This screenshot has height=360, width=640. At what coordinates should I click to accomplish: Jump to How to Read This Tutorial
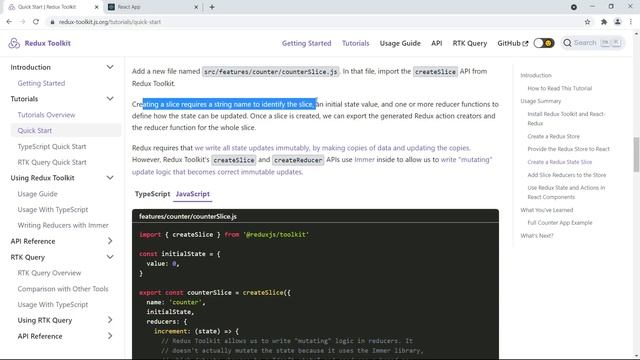click(x=560, y=88)
